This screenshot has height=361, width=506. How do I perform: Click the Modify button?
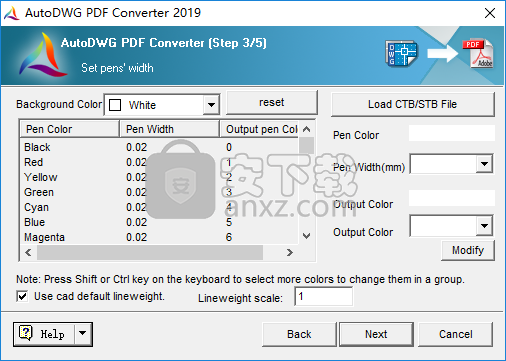tap(468, 250)
